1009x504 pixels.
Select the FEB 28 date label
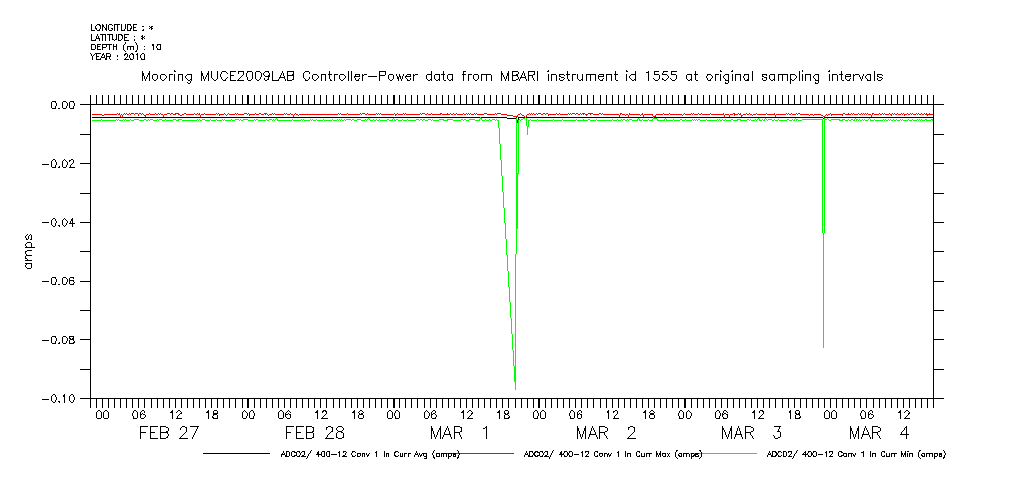click(314, 433)
